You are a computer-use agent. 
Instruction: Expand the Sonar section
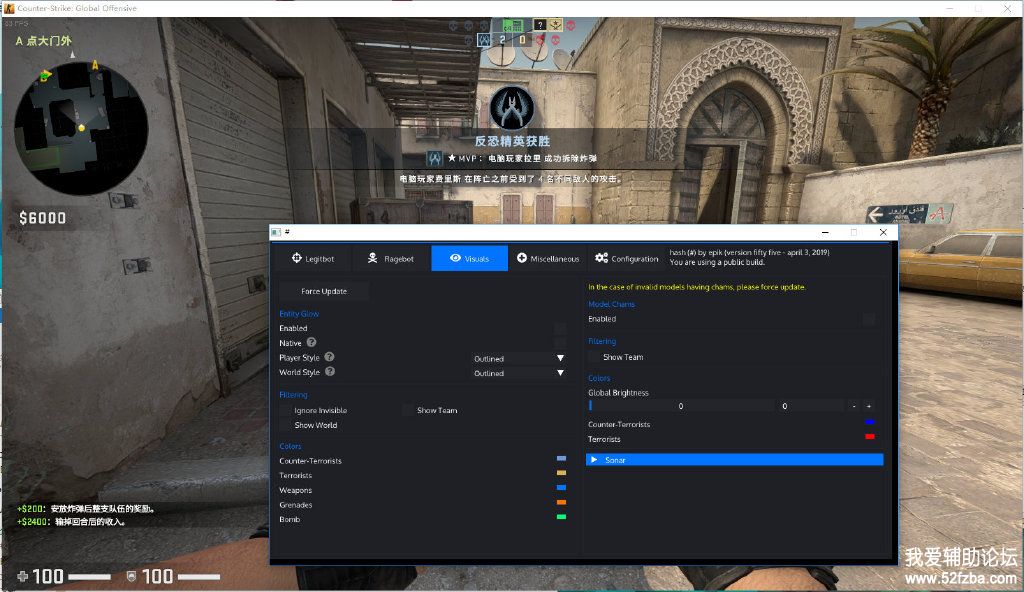pos(735,460)
